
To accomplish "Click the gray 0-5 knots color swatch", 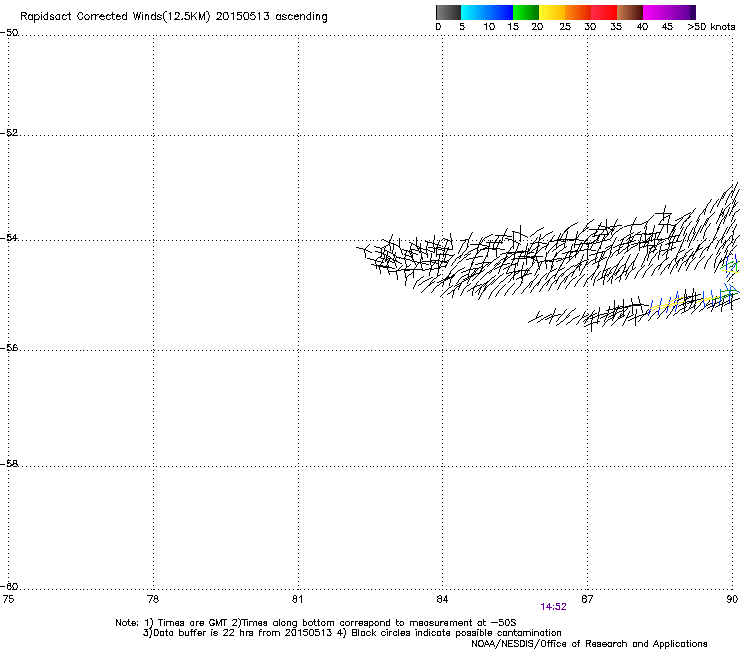I will coord(448,12).
